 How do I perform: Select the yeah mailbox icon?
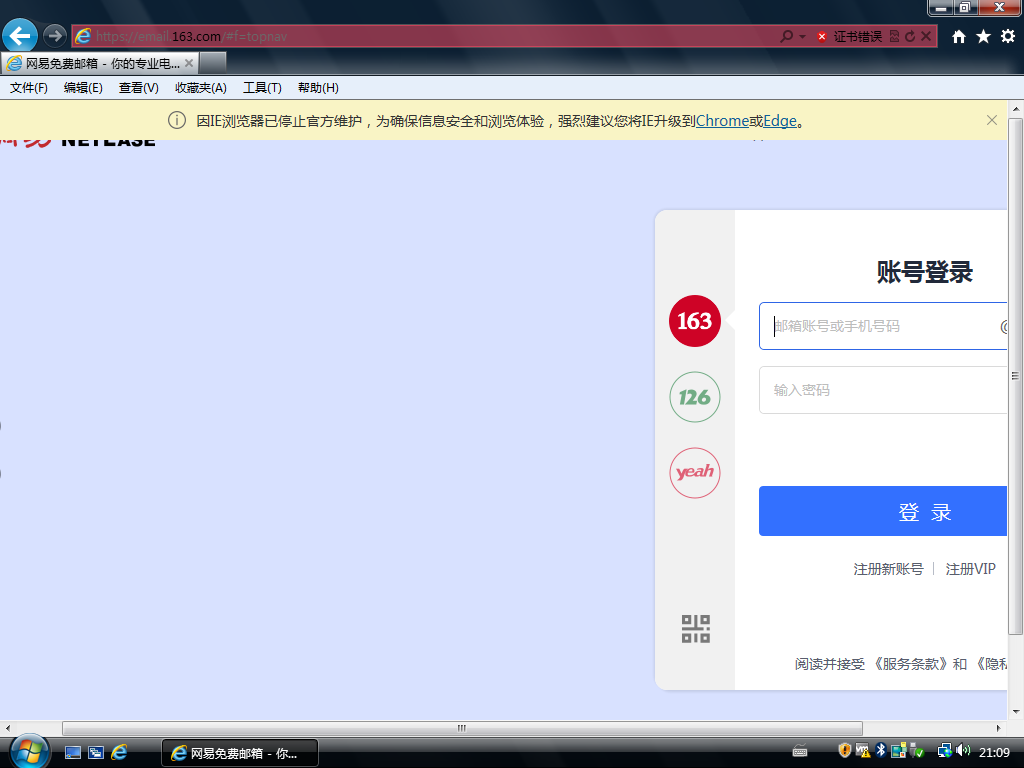[x=694, y=473]
